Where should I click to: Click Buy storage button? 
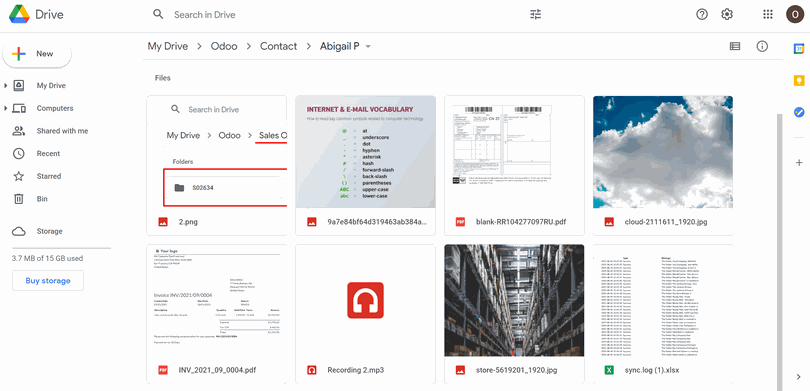coord(48,281)
